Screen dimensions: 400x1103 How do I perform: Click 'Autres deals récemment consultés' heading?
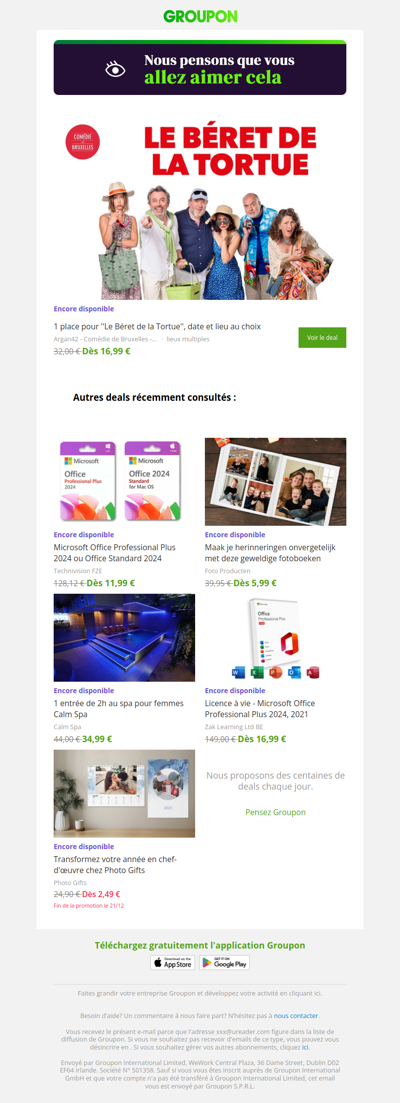[155, 397]
